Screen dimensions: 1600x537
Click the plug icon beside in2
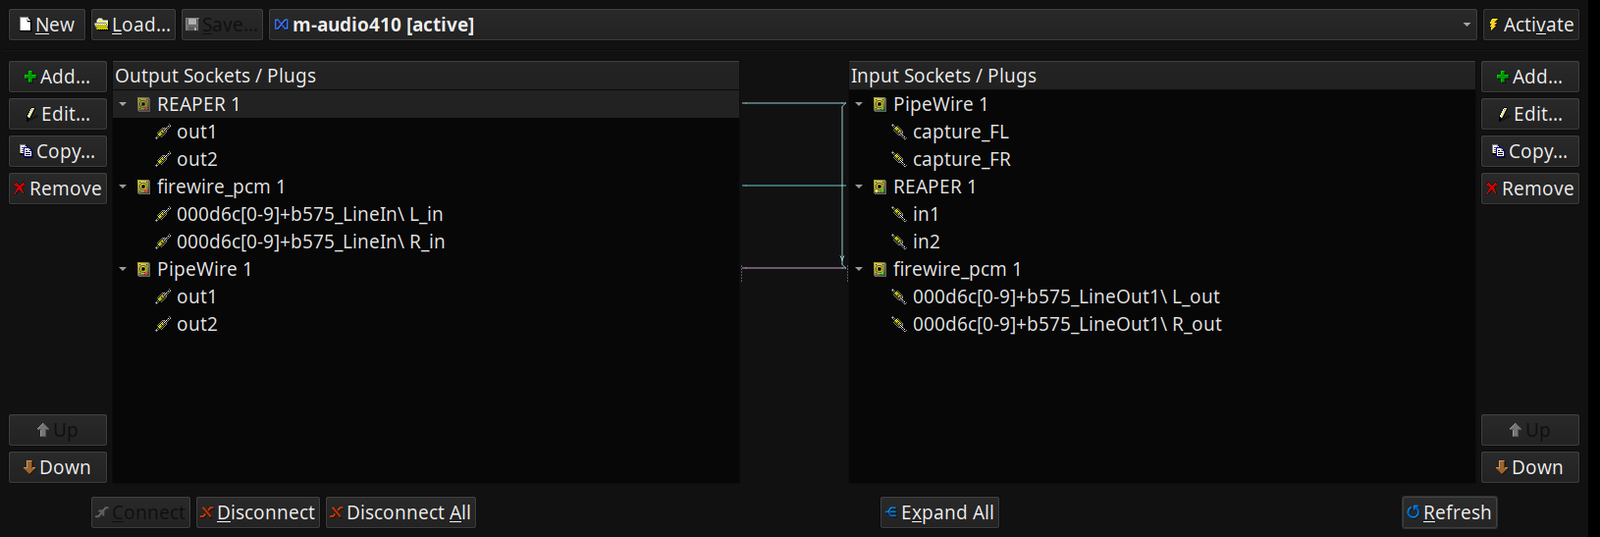click(898, 242)
